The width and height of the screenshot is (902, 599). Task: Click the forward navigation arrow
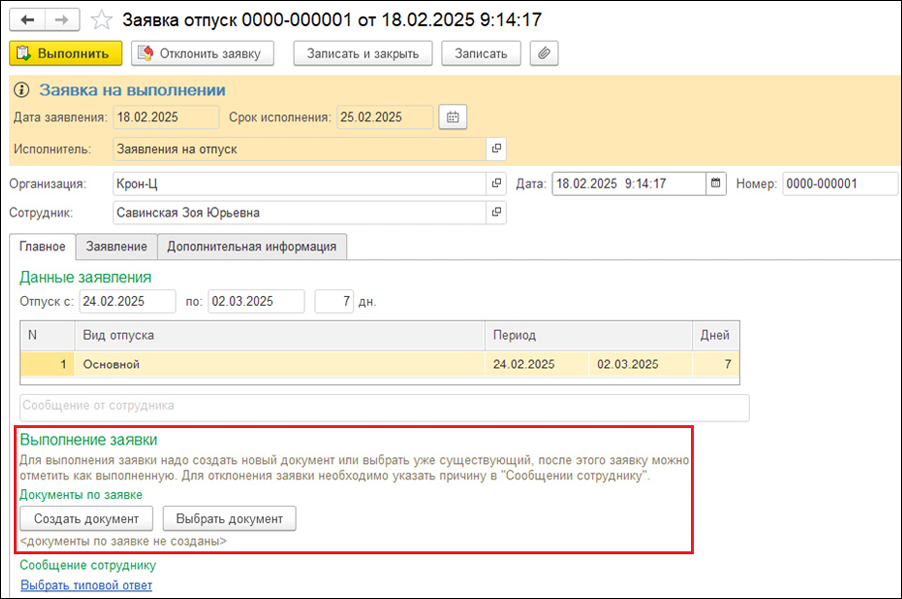(61, 20)
